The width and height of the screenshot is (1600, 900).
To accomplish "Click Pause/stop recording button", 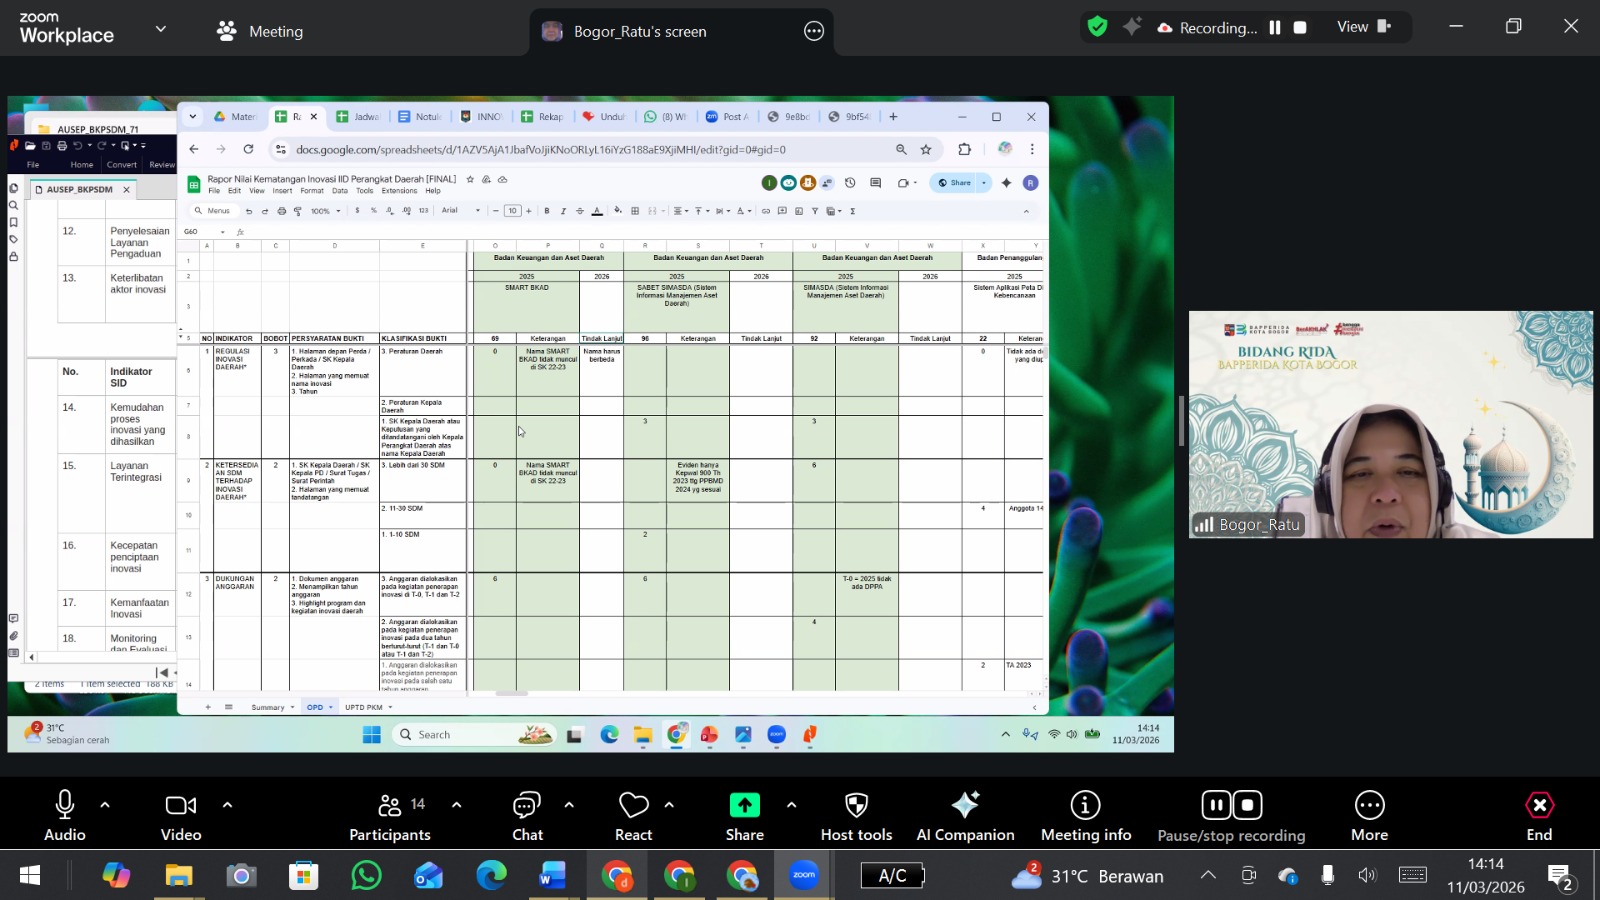I will point(1231,816).
